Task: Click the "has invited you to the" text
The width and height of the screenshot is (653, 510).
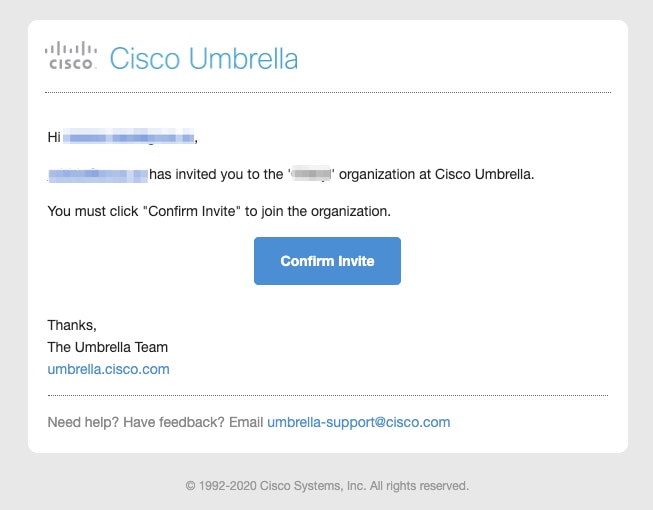Action: click(217, 175)
